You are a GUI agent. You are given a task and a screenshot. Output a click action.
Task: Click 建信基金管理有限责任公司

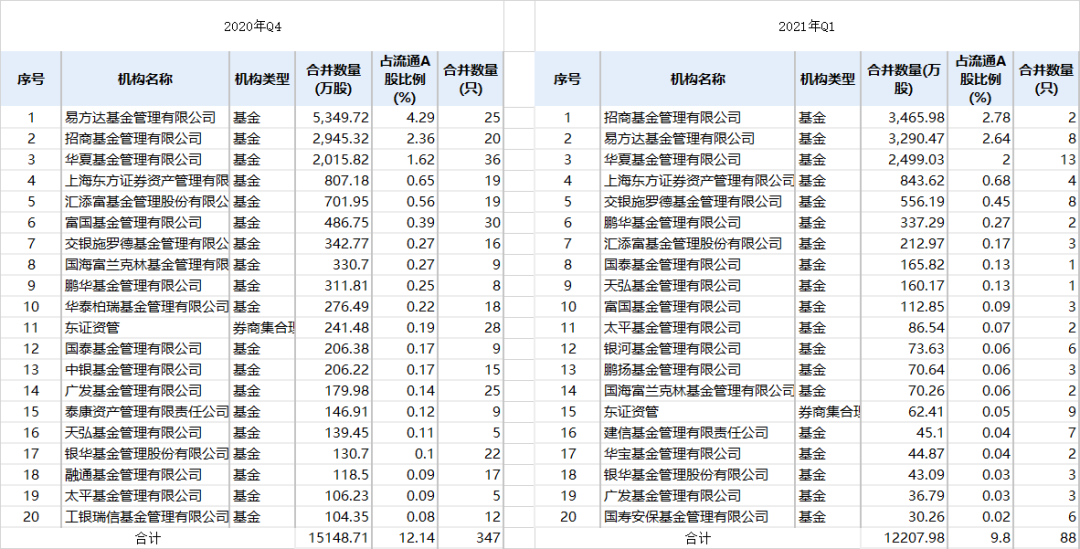(x=685, y=433)
